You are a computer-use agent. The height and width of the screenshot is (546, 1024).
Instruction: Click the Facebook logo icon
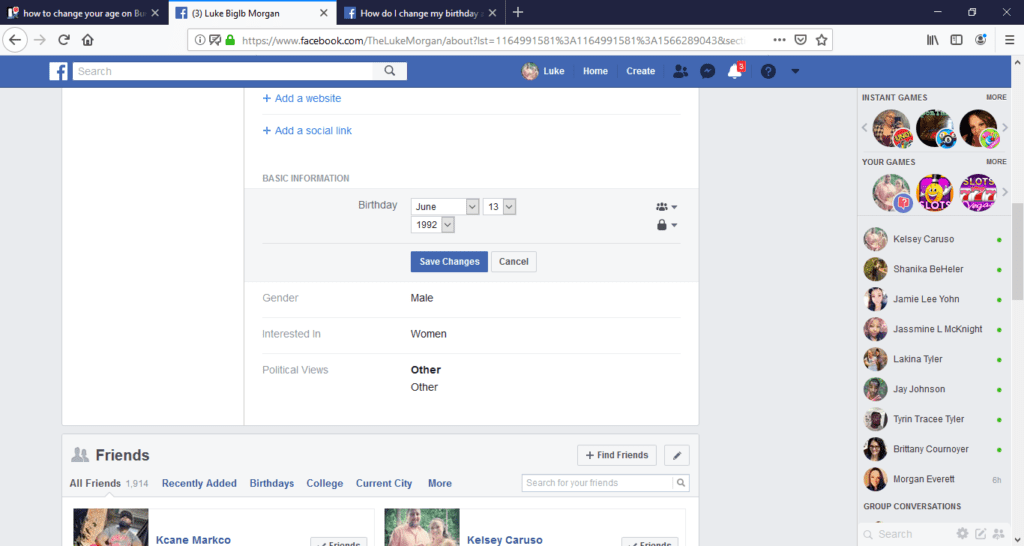(58, 71)
